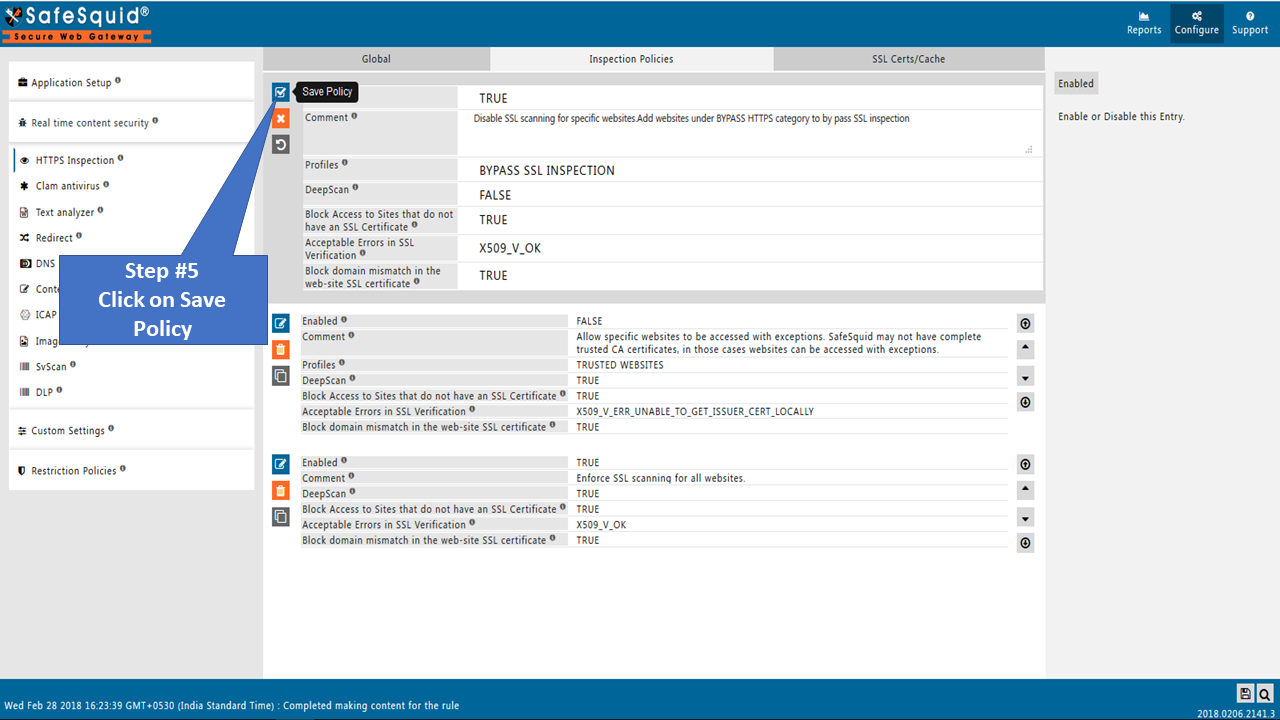Screen dimensions: 1280x720
Task: Click the FALSE value of Enabled row
Action: [590, 321]
